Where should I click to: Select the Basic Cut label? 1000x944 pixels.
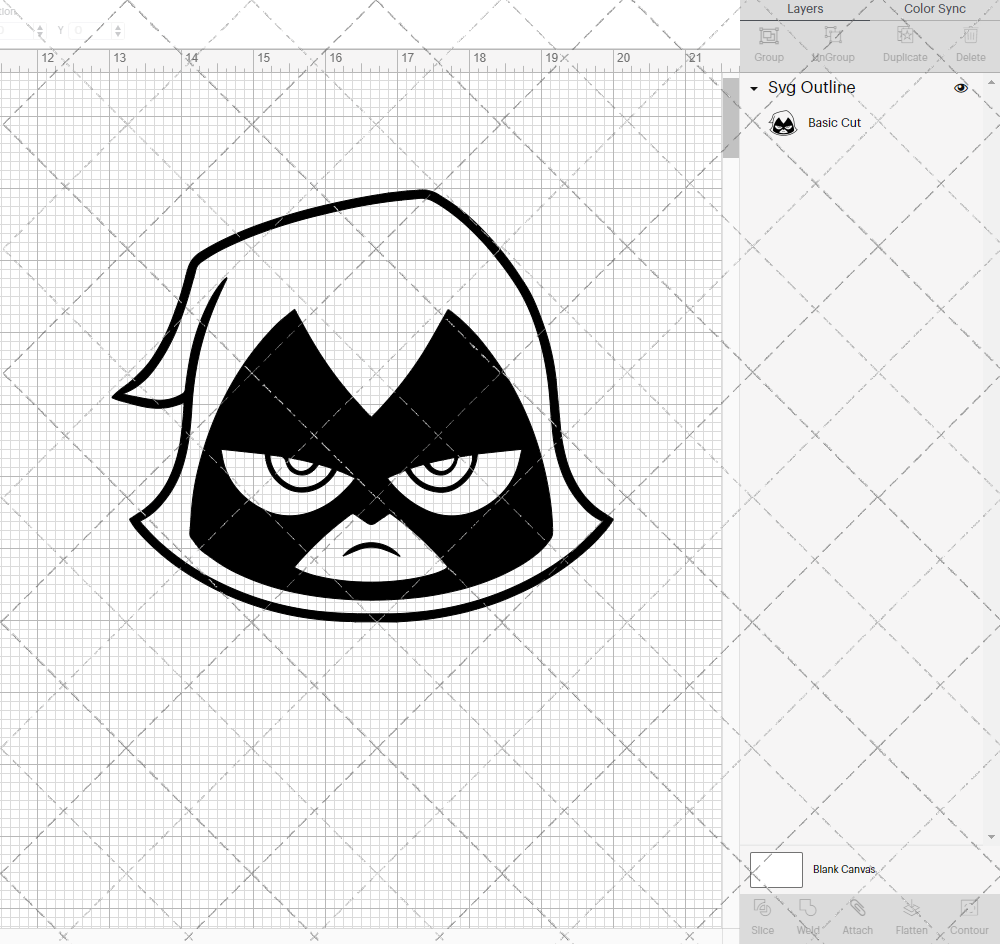[x=834, y=122]
